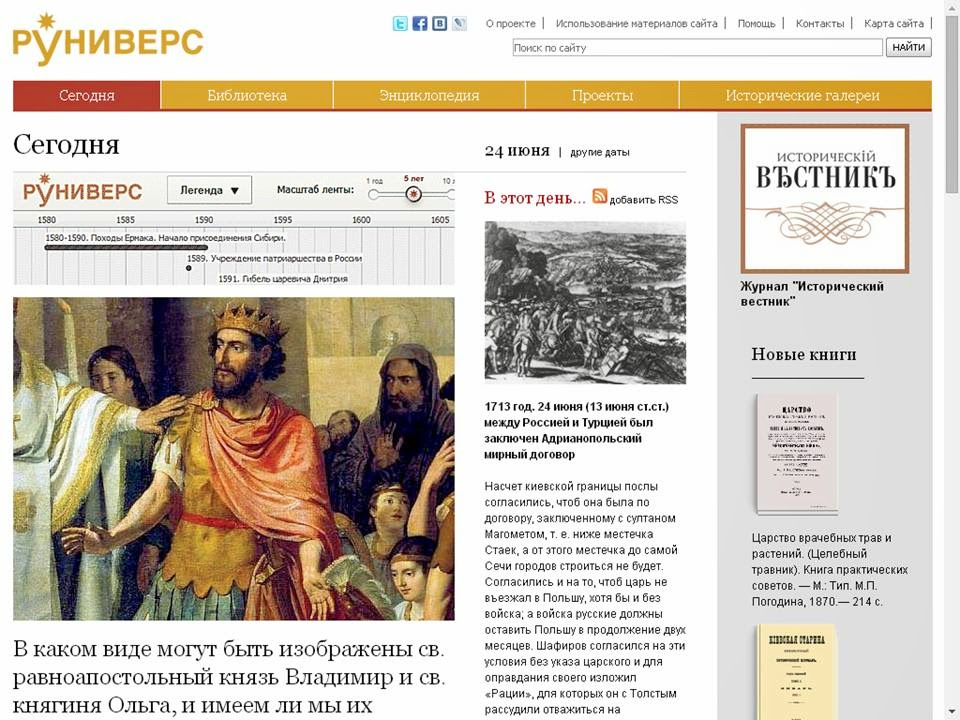Go to the Руниверс logo in the page header
This screenshot has height=720, width=960.
(108, 40)
